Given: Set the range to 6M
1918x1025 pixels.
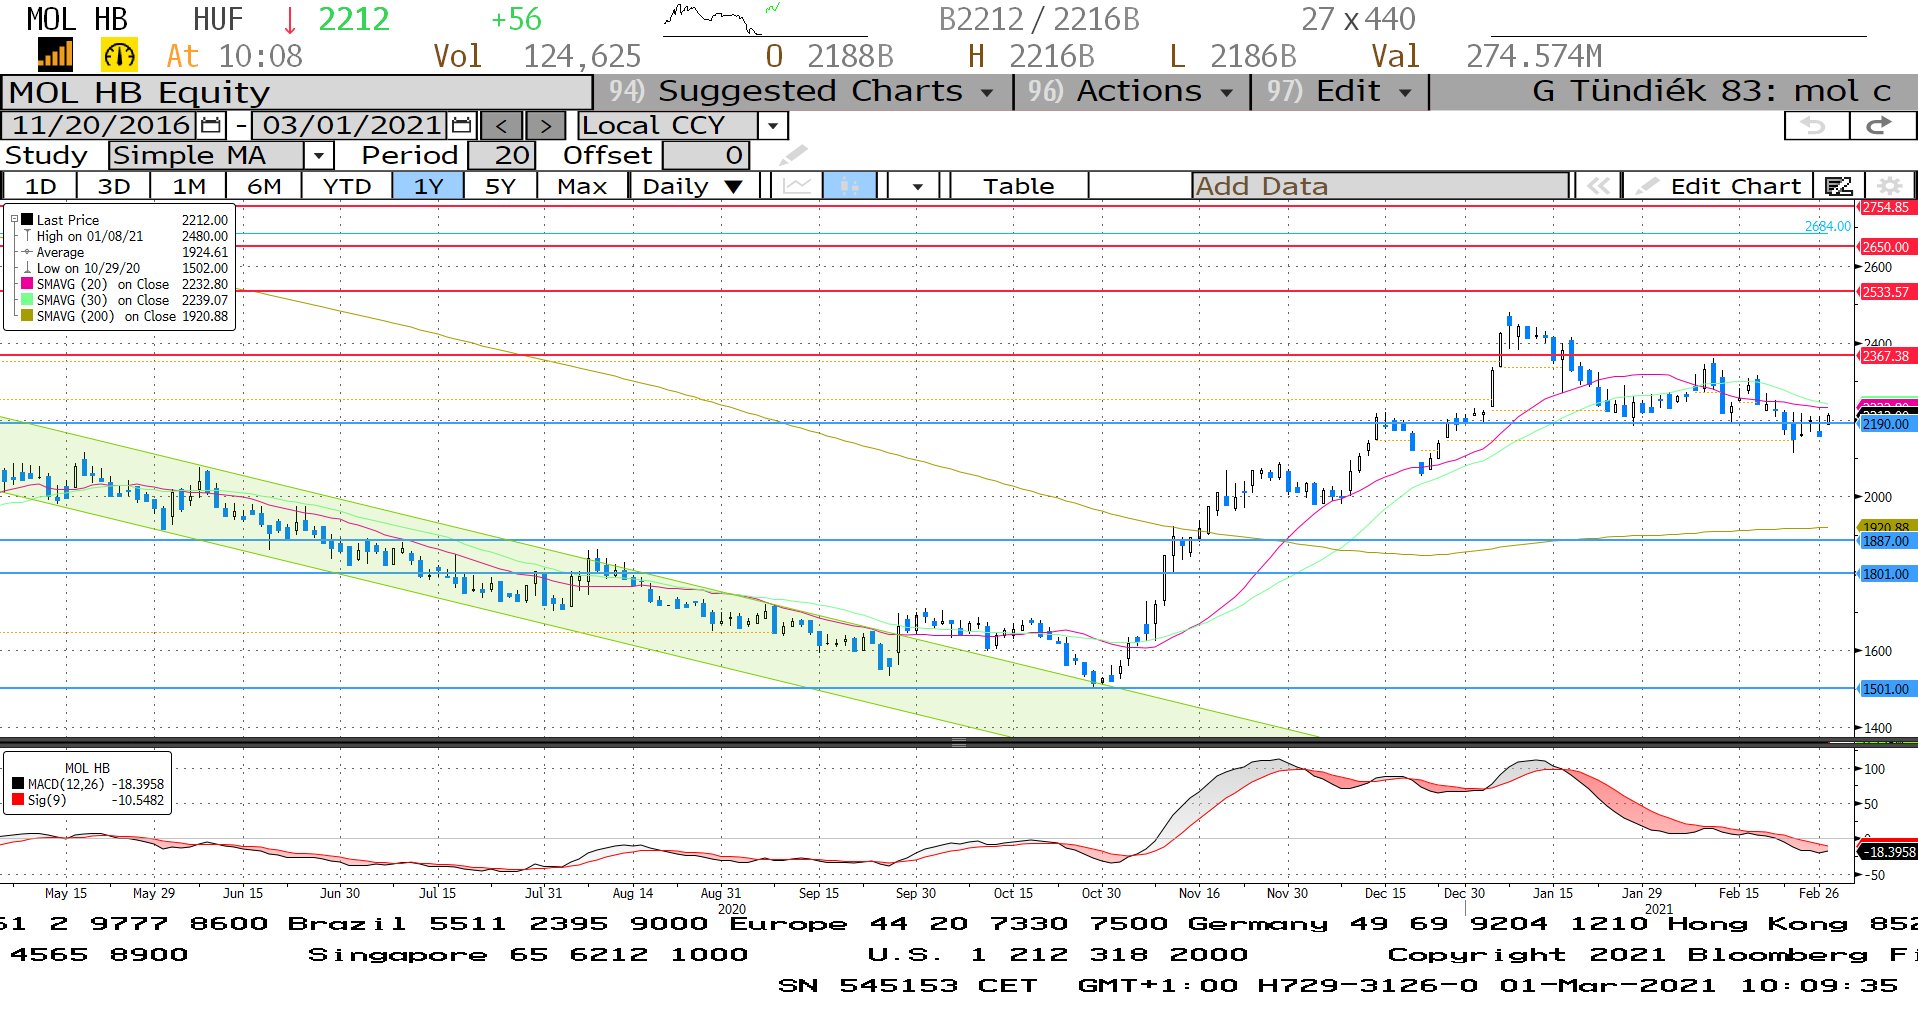Looking at the screenshot, I should [x=264, y=186].
